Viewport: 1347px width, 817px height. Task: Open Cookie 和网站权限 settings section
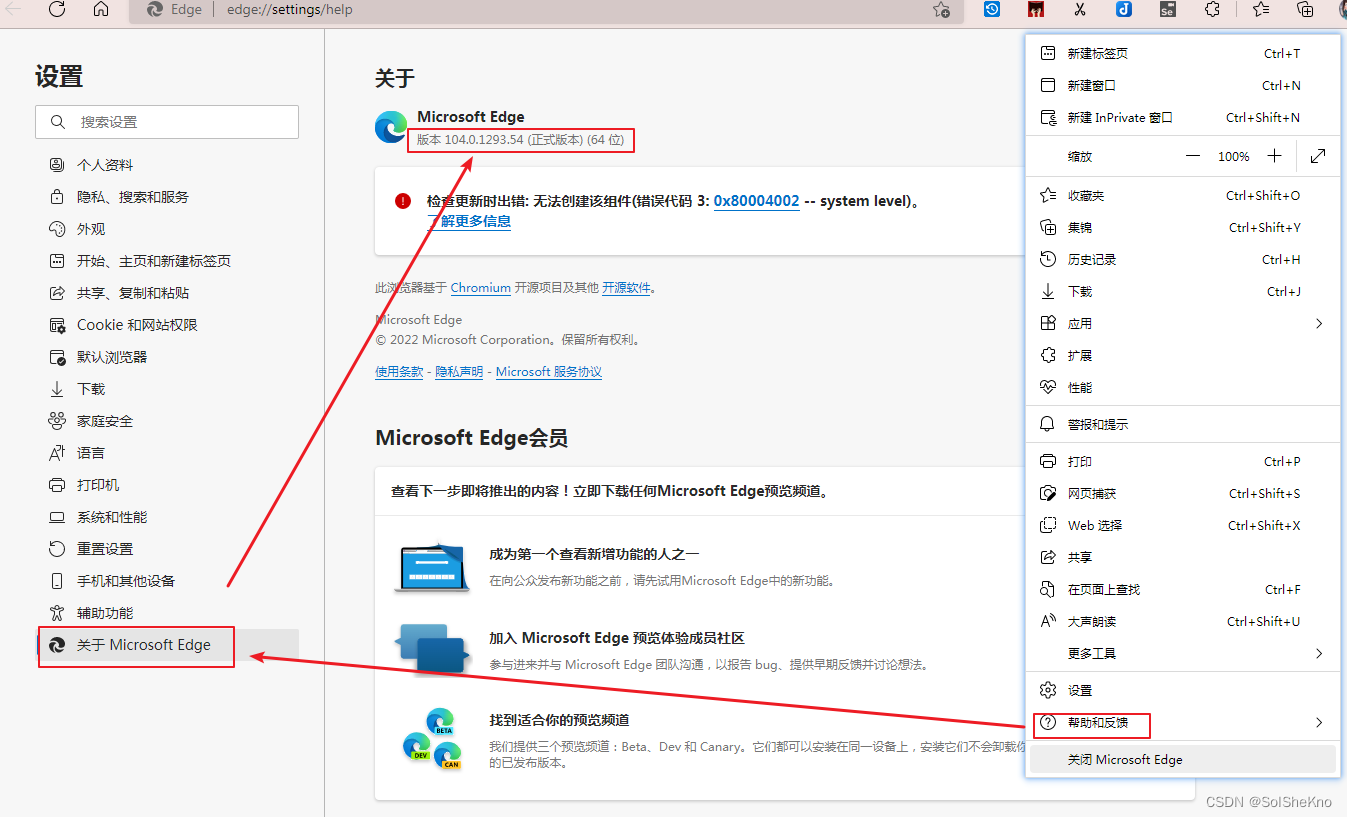point(167,325)
